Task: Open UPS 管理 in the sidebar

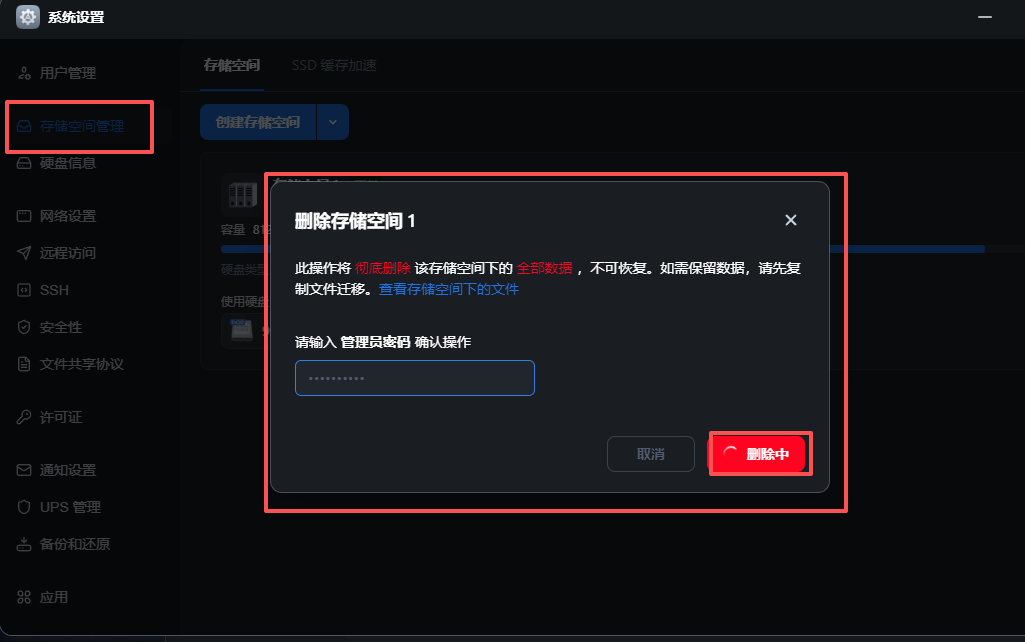Action: click(x=59, y=507)
